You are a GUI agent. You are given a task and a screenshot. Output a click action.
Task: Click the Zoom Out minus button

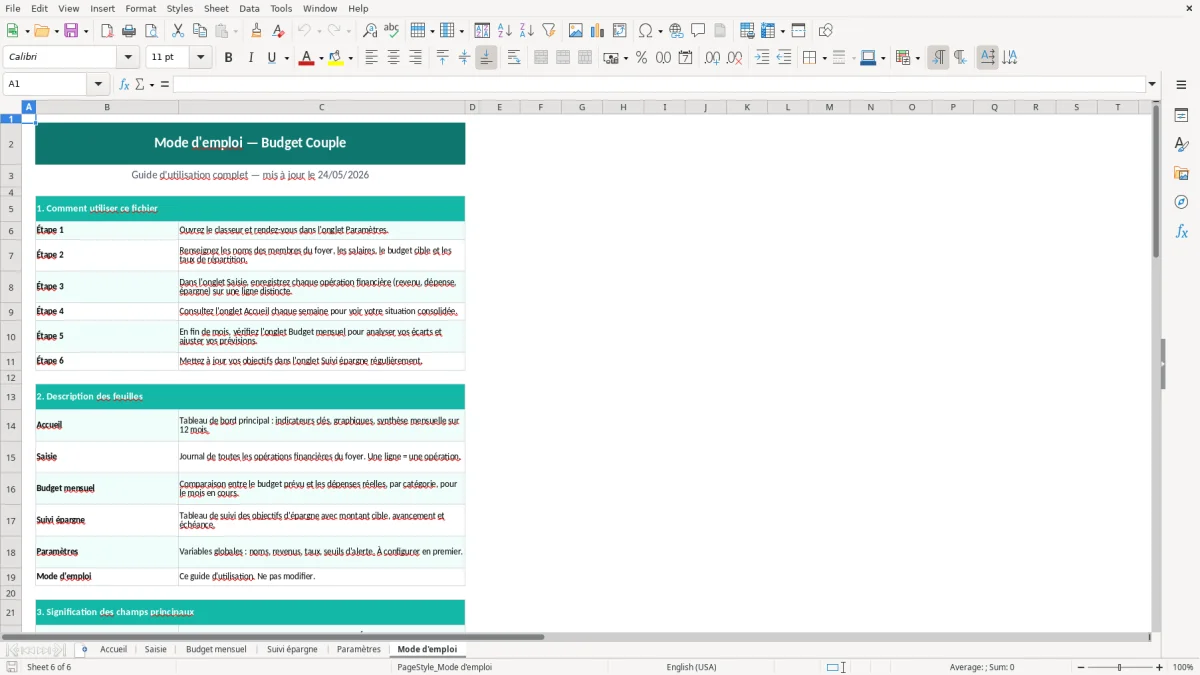[1080, 667]
